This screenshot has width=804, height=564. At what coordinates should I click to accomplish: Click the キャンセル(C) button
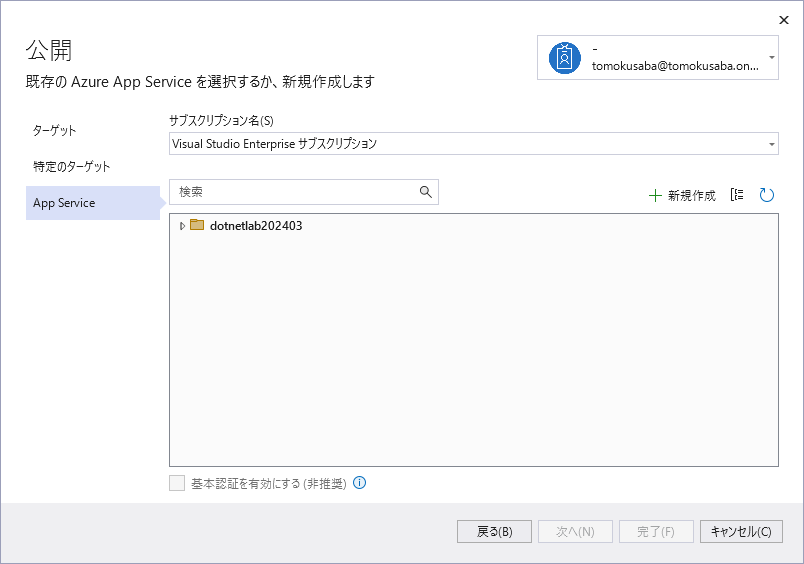[x=741, y=532]
